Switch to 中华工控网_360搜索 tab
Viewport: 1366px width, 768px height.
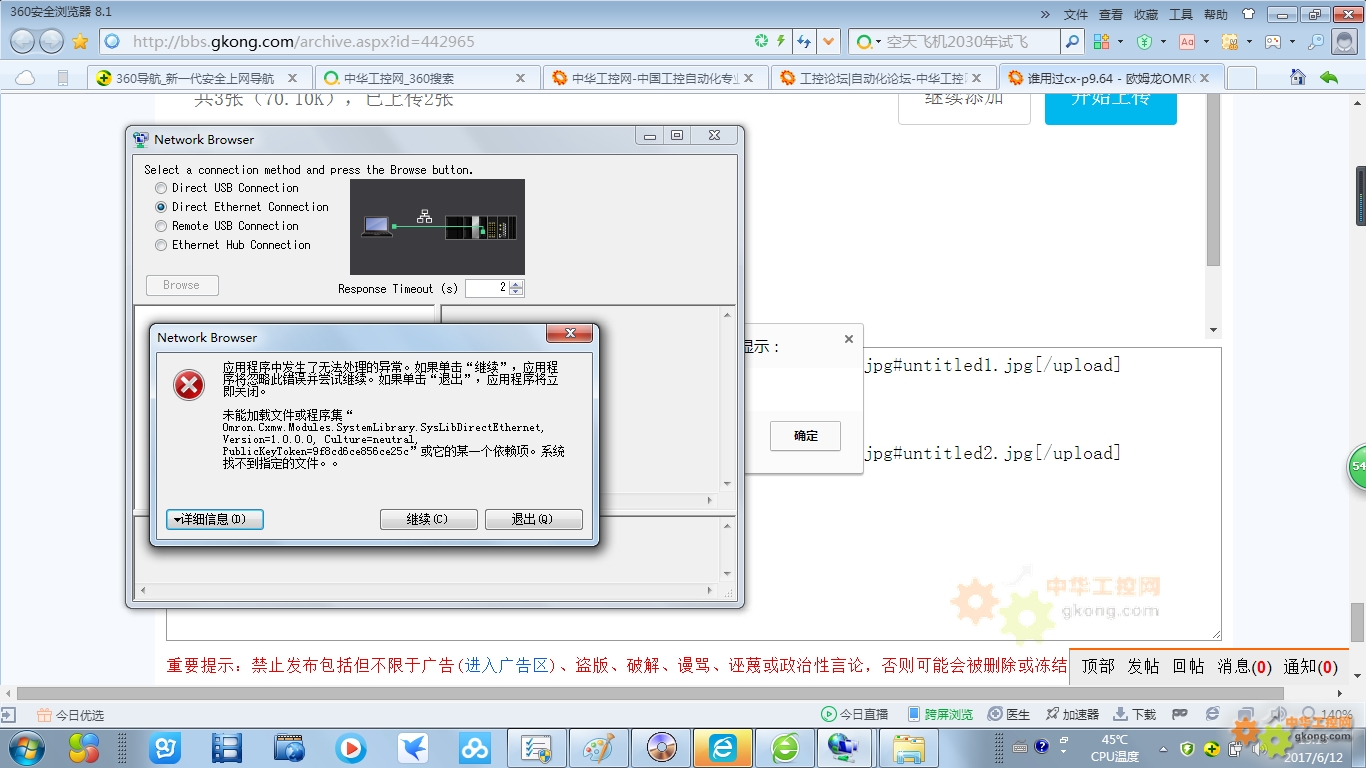(x=427, y=78)
